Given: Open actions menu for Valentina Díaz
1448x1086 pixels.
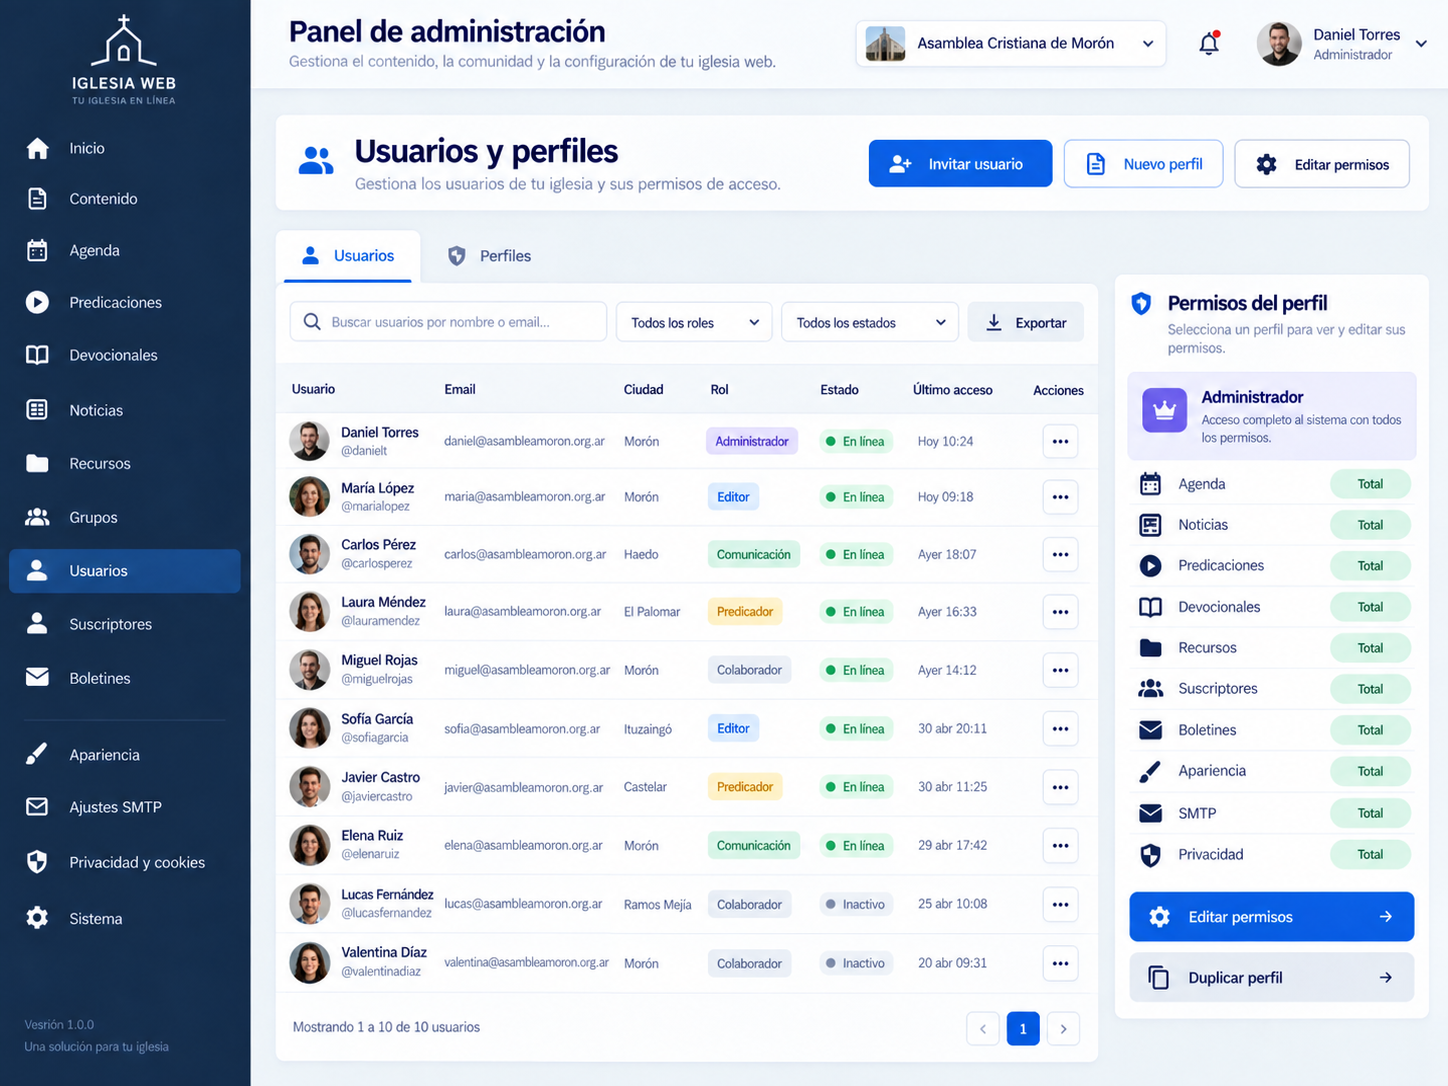Looking at the screenshot, I should click(x=1060, y=963).
